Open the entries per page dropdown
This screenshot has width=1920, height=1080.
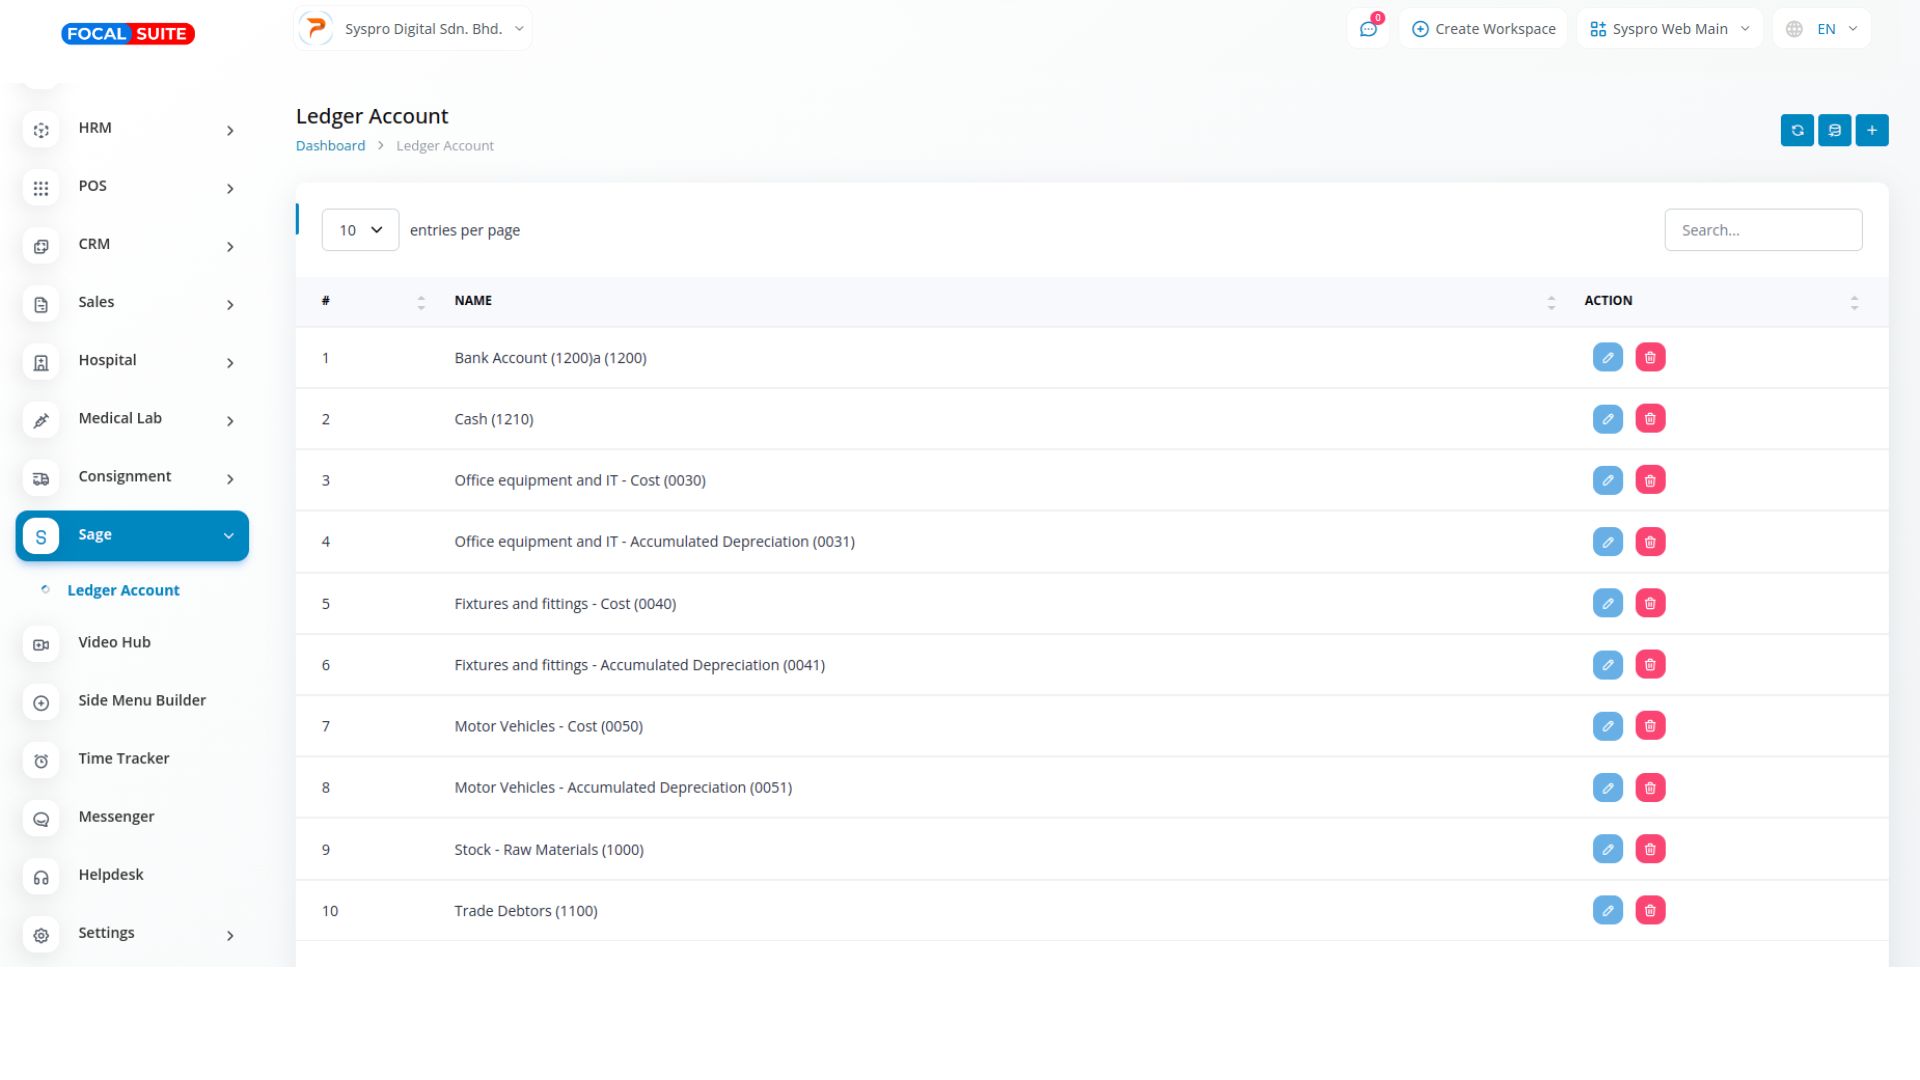pos(360,230)
